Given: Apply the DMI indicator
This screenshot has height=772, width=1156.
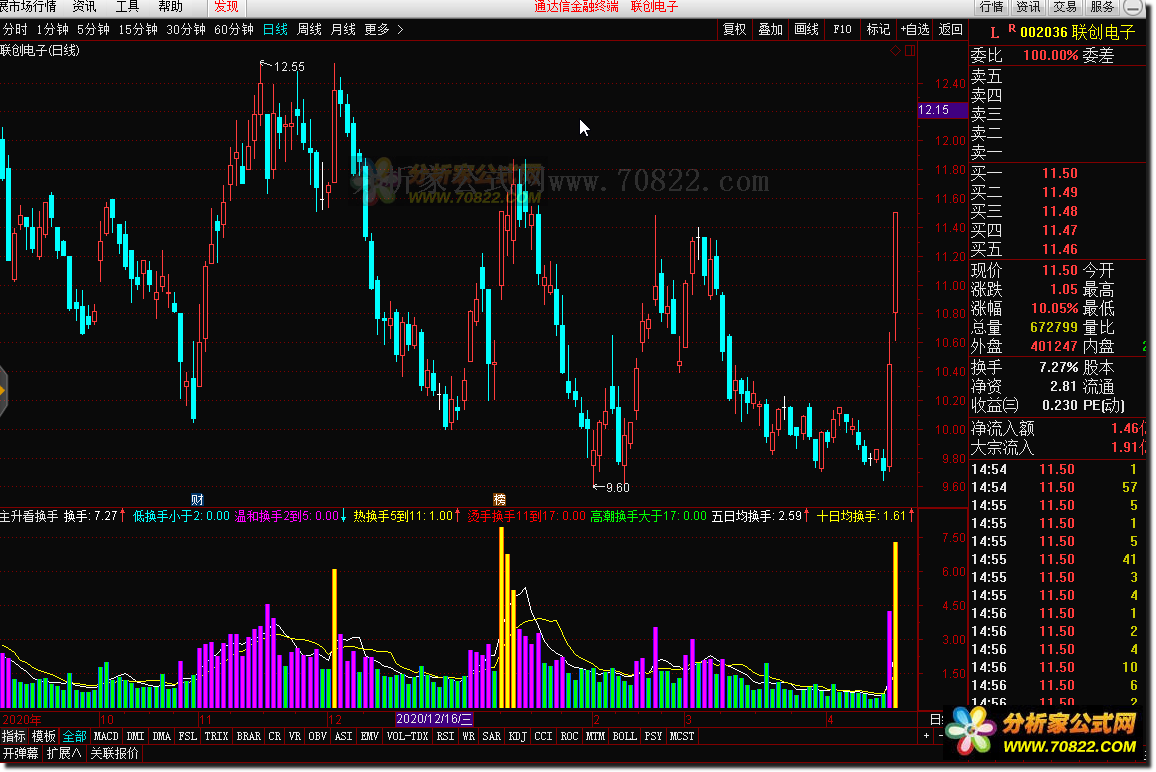Looking at the screenshot, I should (x=135, y=736).
